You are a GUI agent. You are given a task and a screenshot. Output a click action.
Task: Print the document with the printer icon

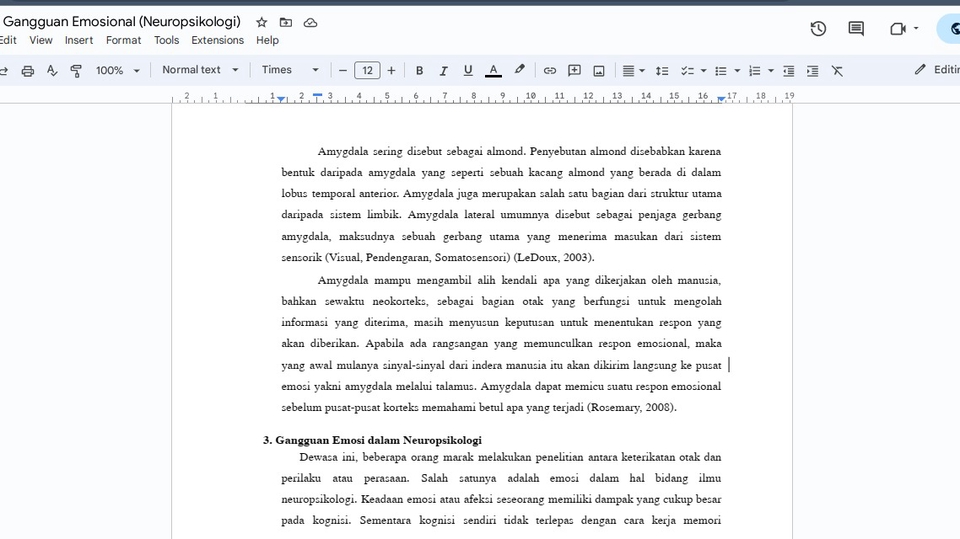[28, 71]
